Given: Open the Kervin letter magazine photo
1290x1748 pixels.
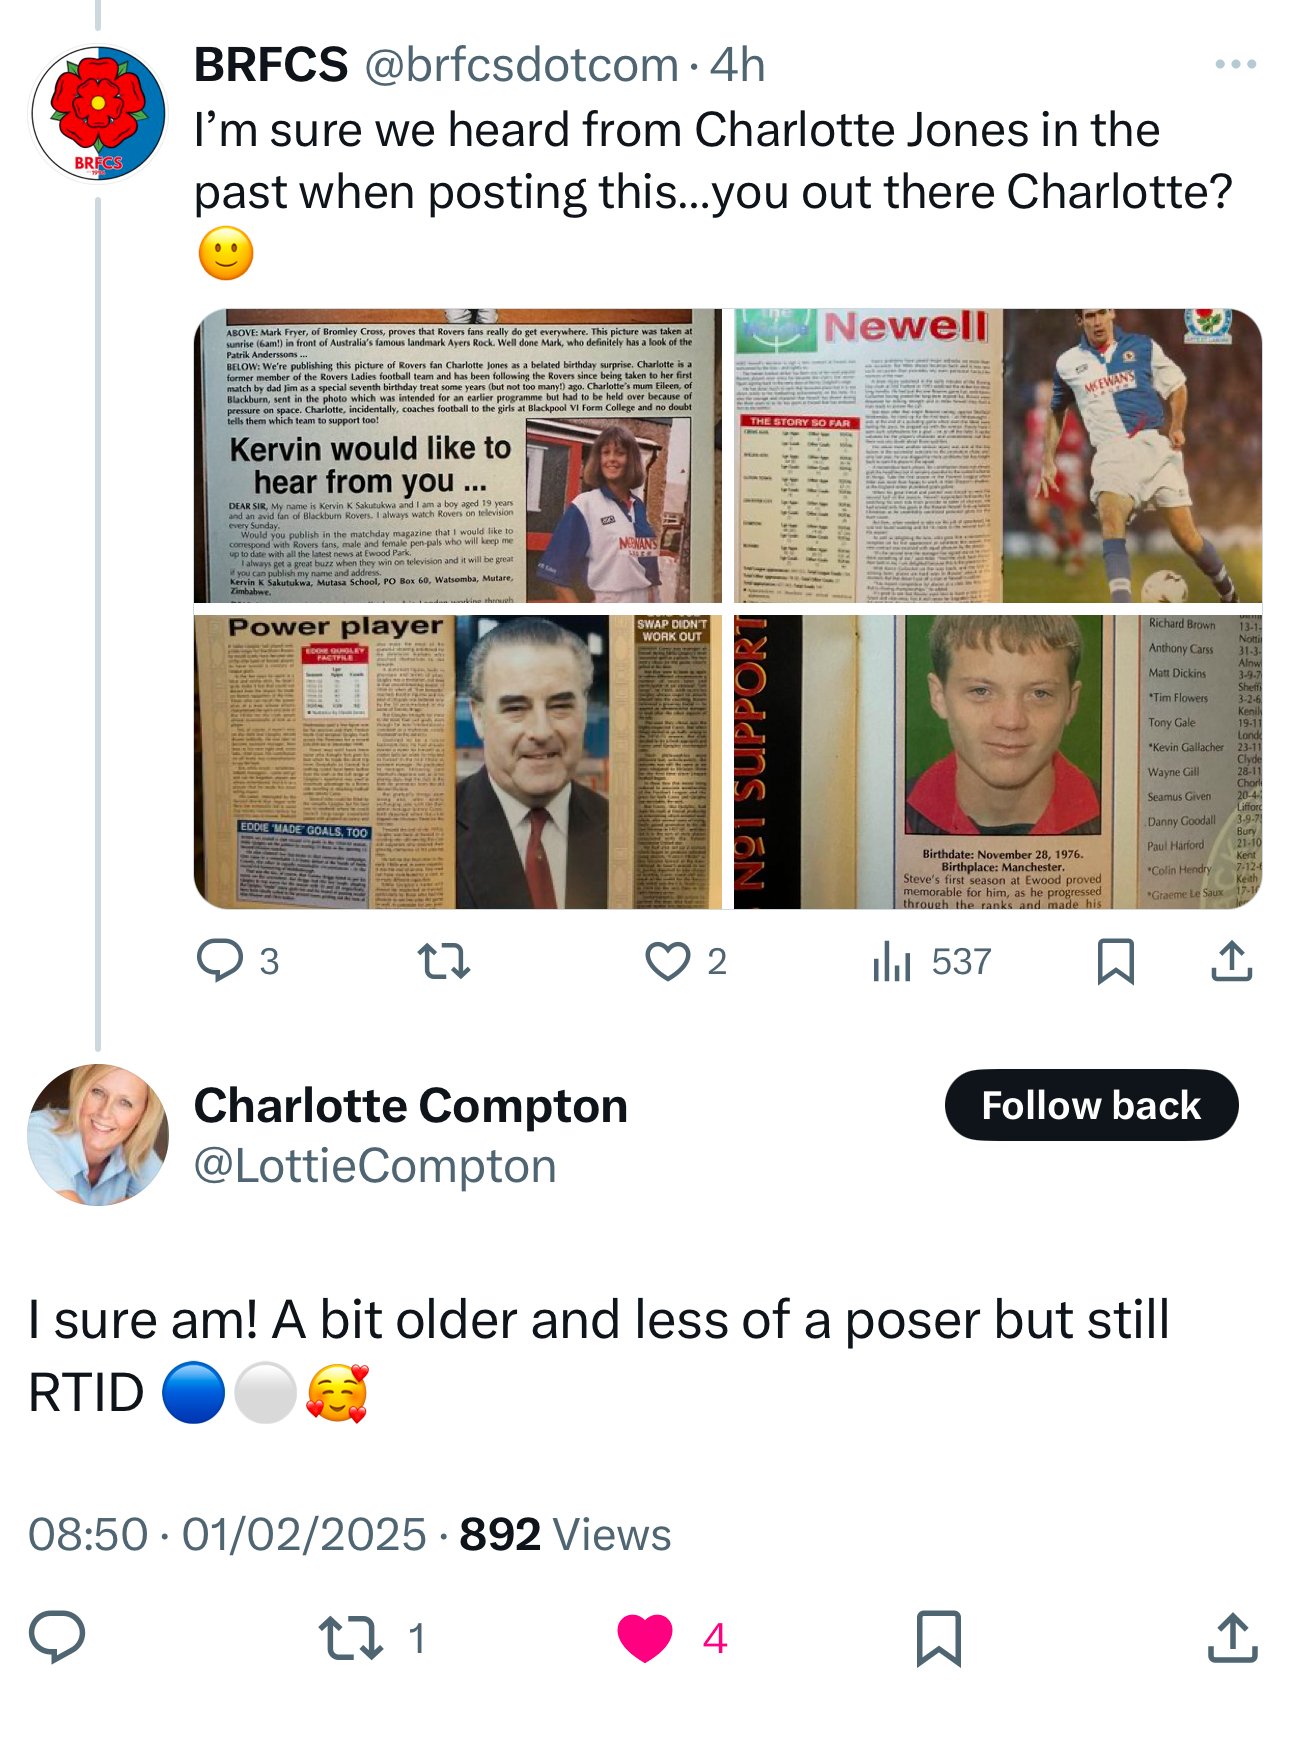Looking at the screenshot, I should 458,455.
